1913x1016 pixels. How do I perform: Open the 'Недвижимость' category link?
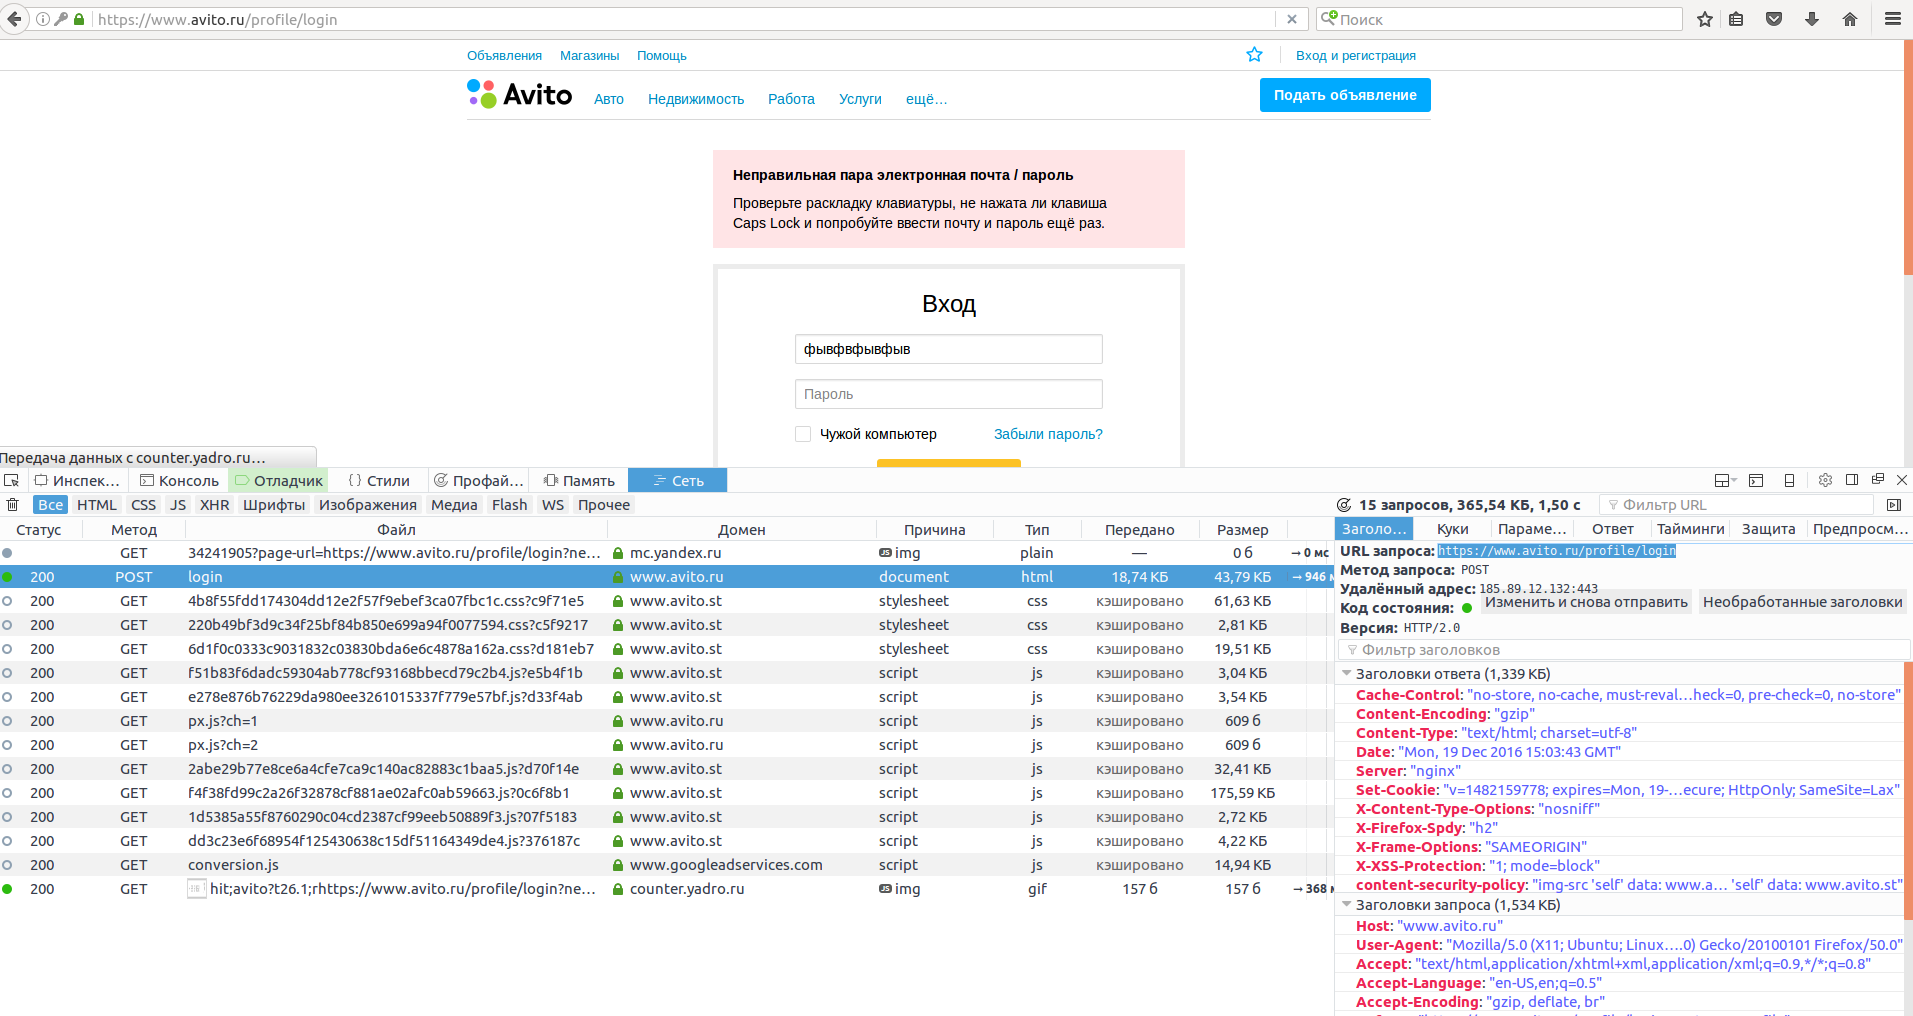(x=696, y=99)
